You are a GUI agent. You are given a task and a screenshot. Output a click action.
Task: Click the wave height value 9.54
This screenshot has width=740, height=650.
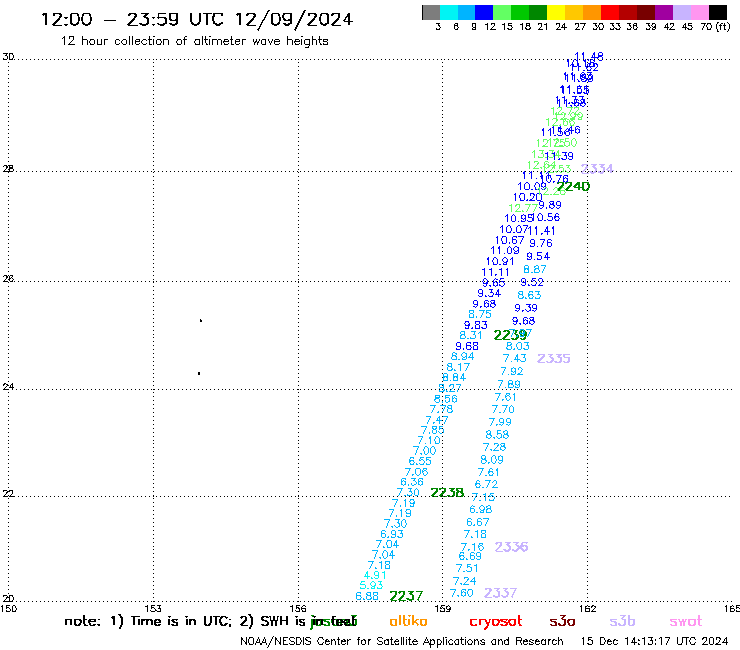[x=538, y=257]
